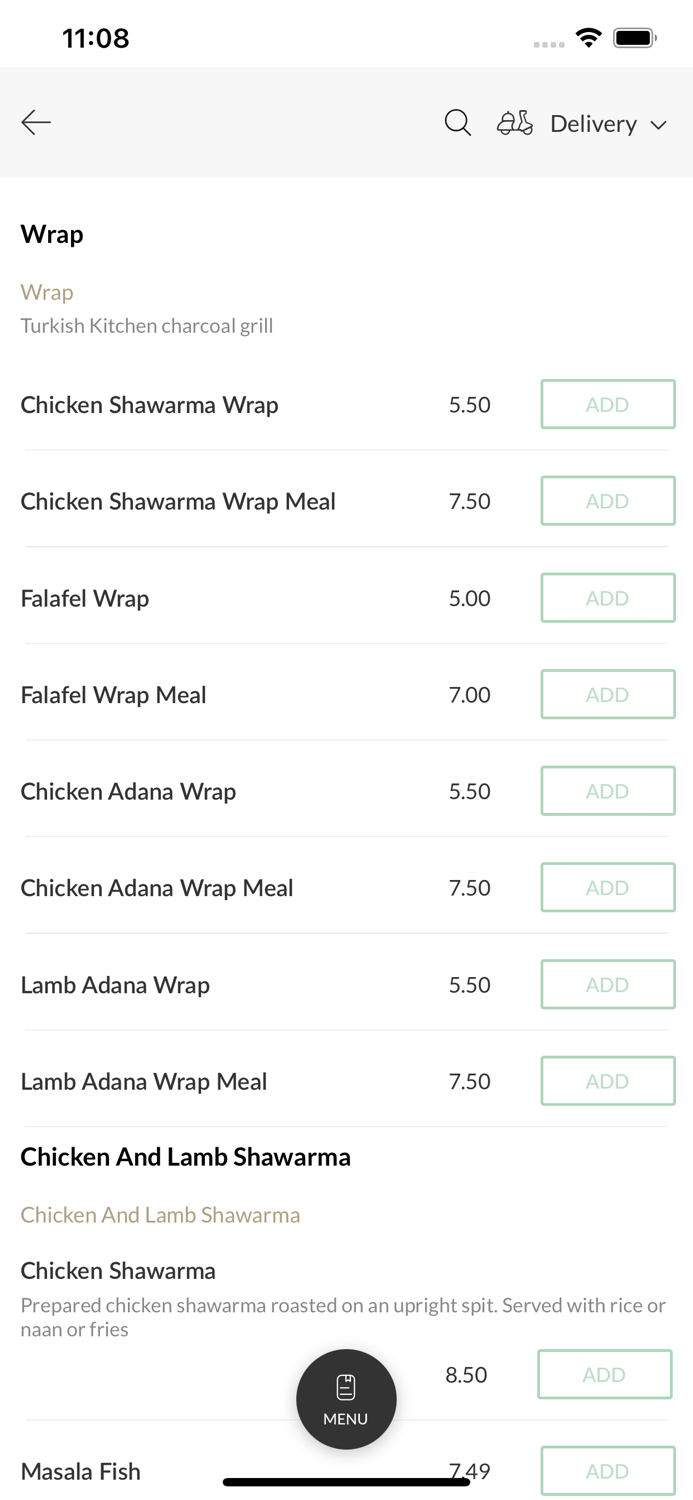Open the floating MENU button
693x1500 pixels.
(x=346, y=1399)
